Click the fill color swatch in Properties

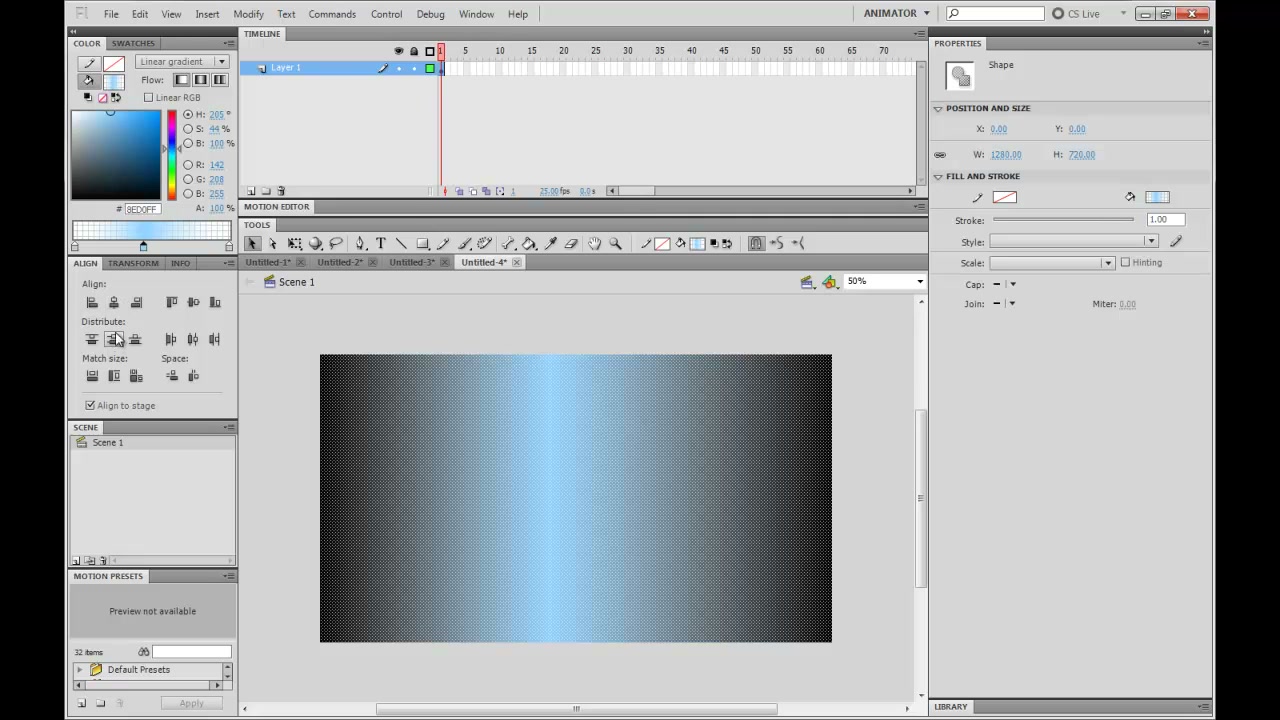(1157, 197)
